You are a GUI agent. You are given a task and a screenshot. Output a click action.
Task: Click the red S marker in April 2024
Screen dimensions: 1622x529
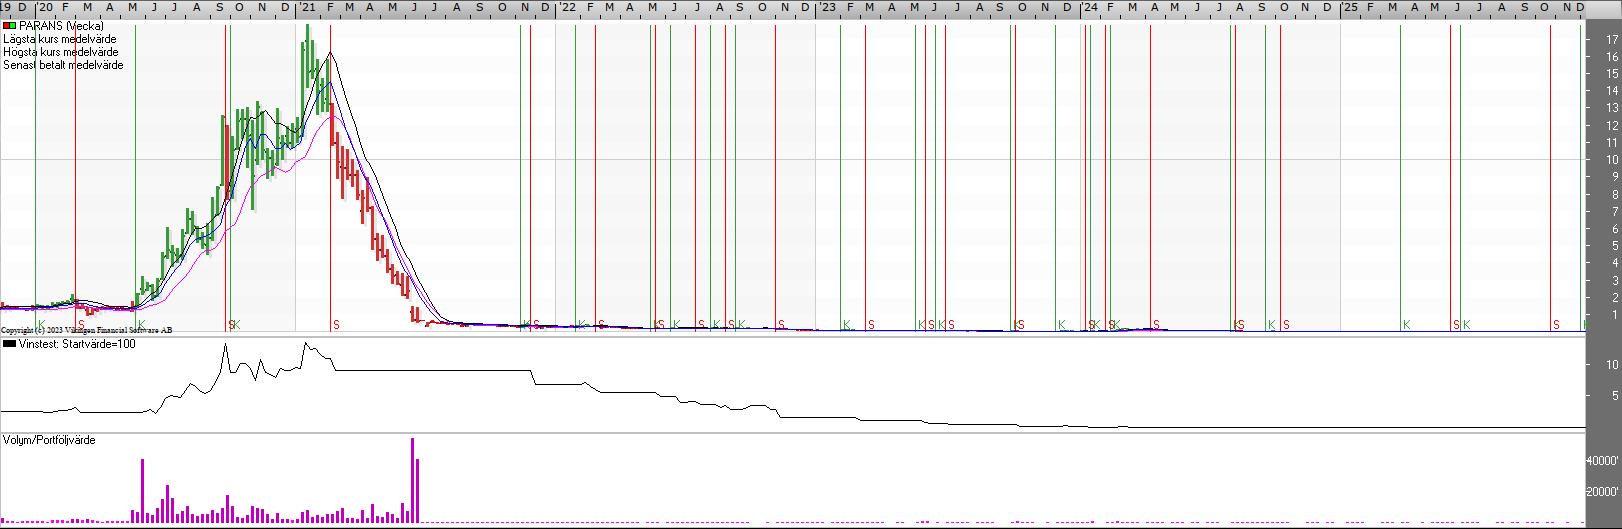[x=1156, y=325]
